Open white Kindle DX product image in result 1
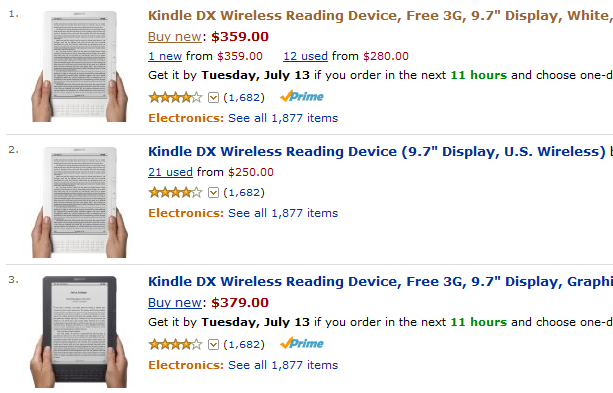The width and height of the screenshot is (613, 393). pos(79,66)
